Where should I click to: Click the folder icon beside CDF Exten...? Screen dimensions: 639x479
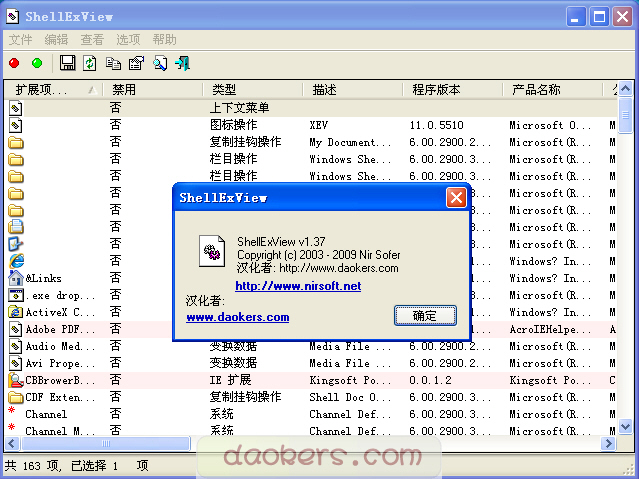tap(16, 397)
